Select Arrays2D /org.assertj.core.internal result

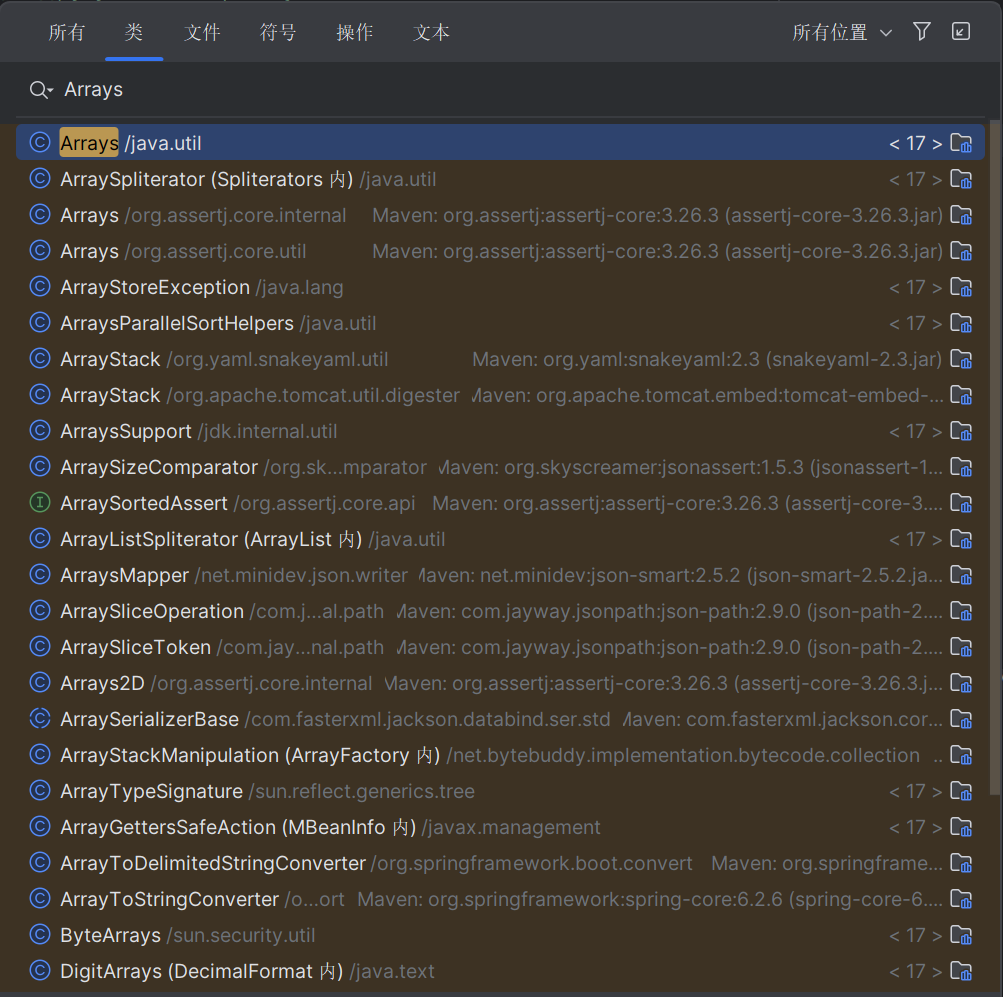[x=500, y=683]
